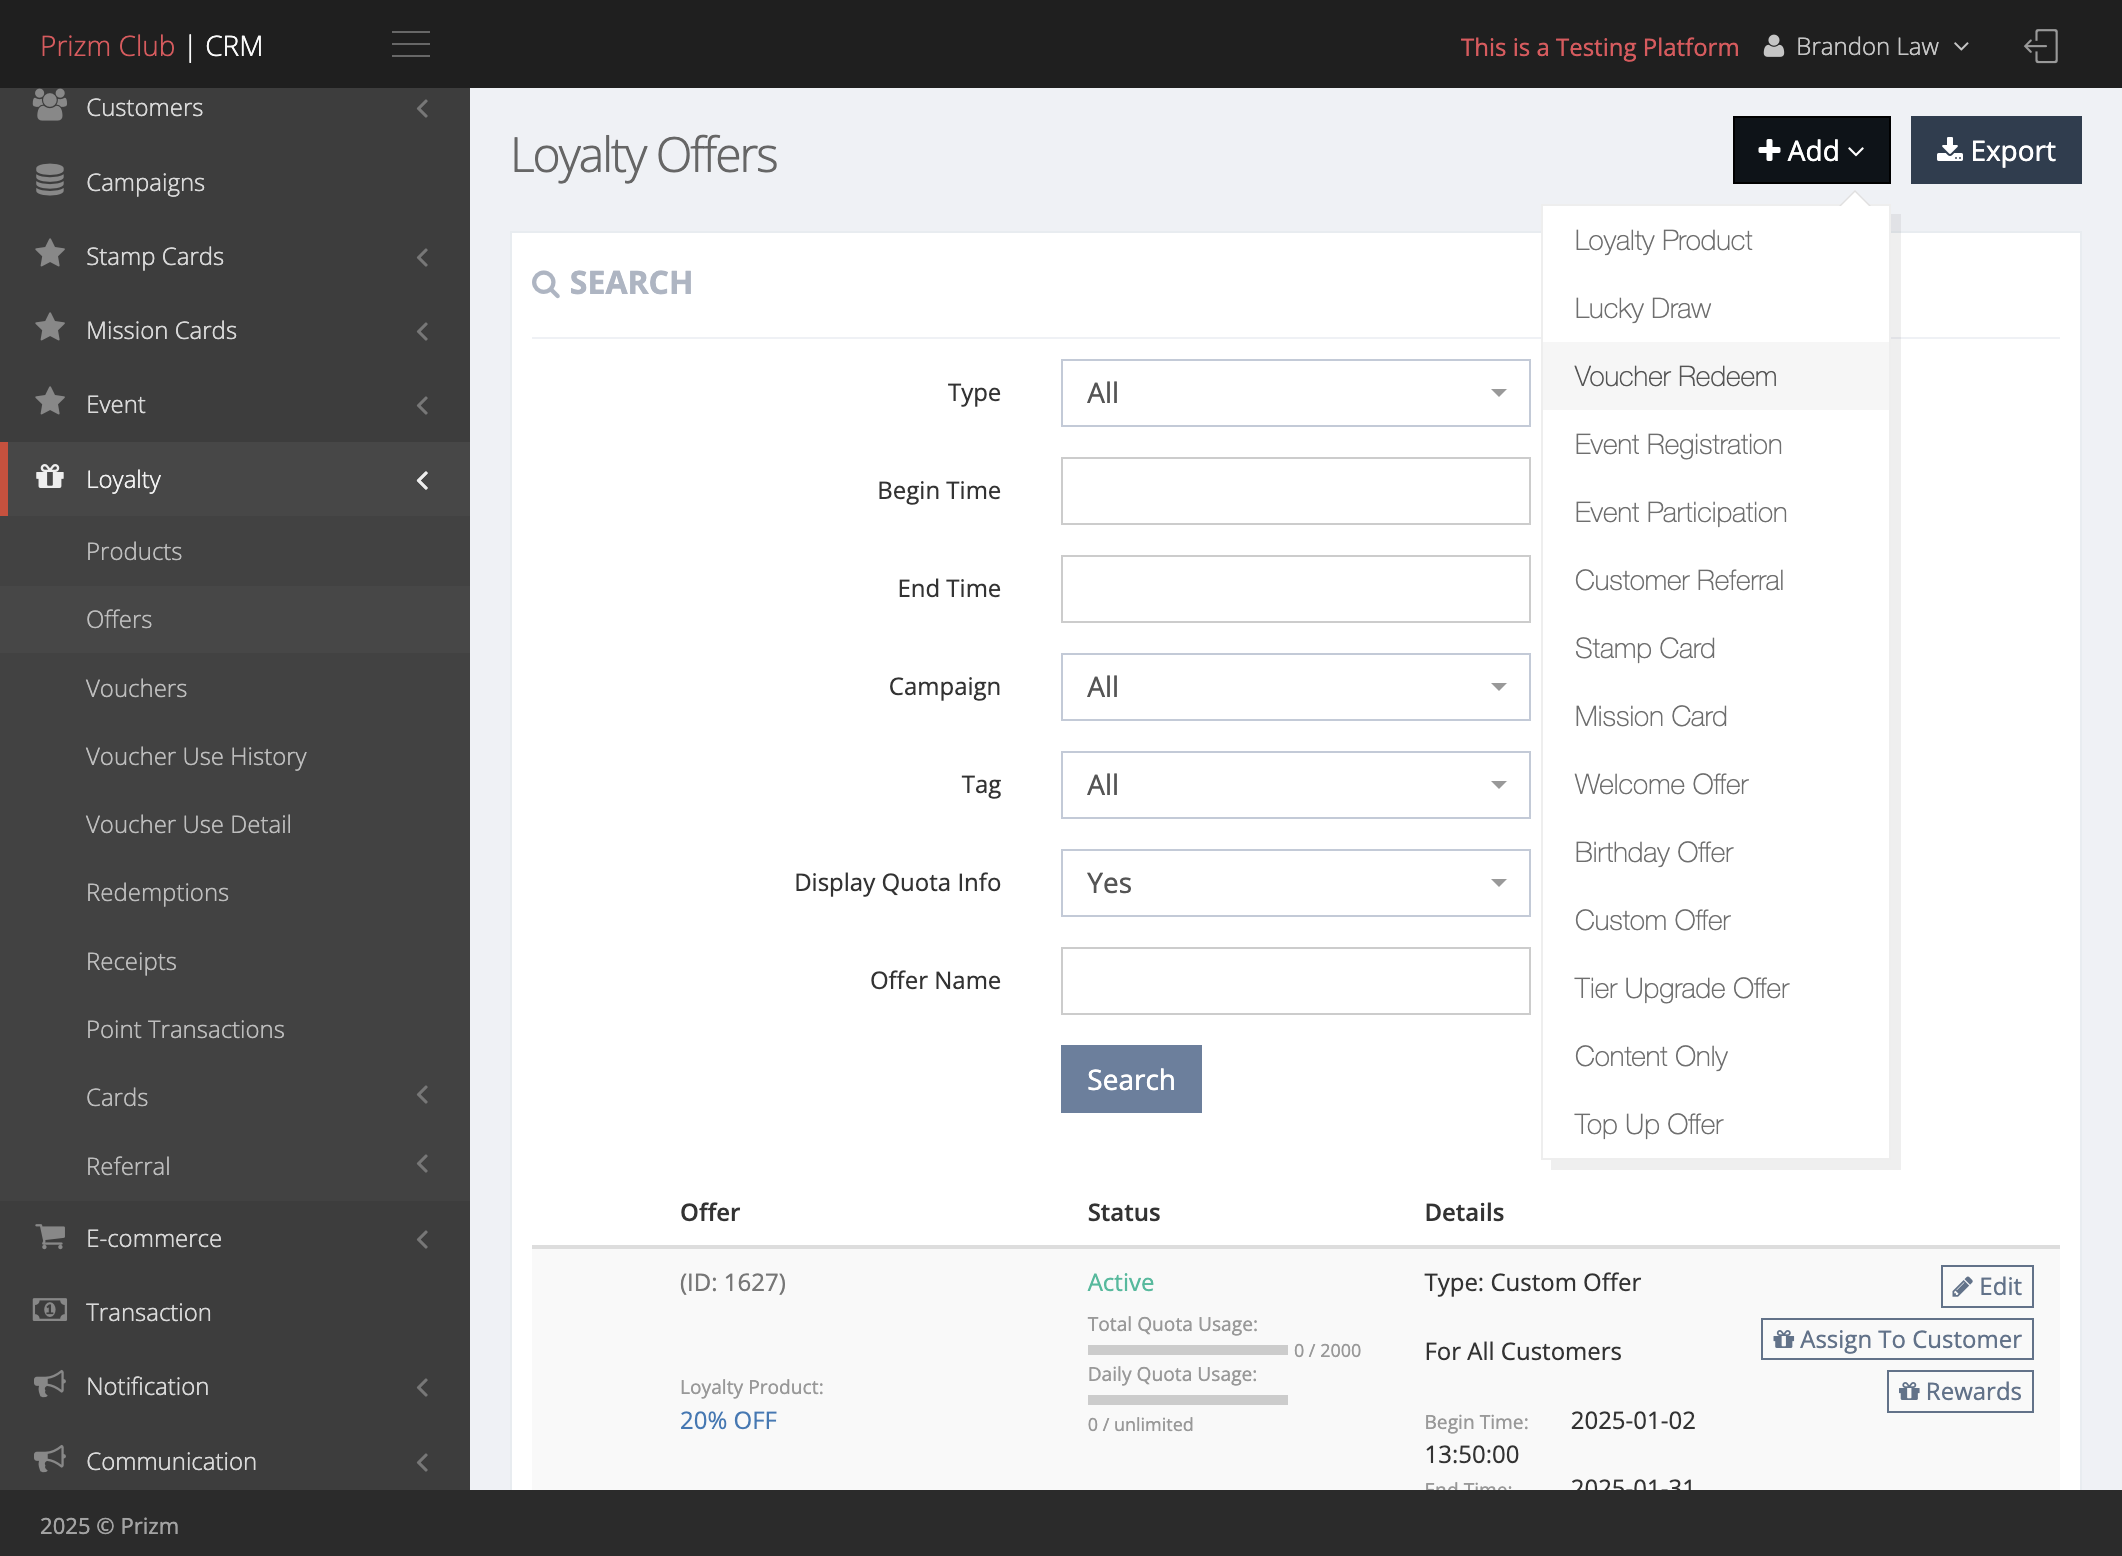2122x1556 pixels.
Task: Click the search magnifier icon
Action: pos(545,284)
